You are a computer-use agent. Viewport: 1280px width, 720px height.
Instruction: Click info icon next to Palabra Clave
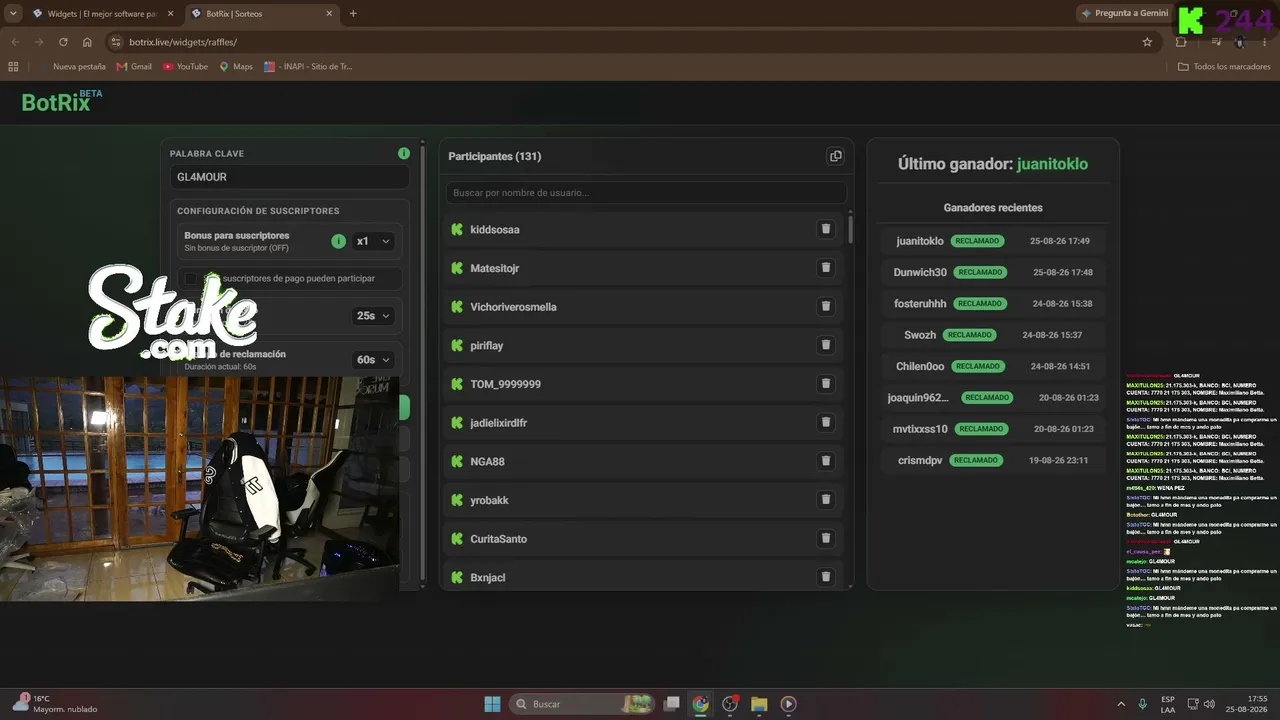click(404, 154)
